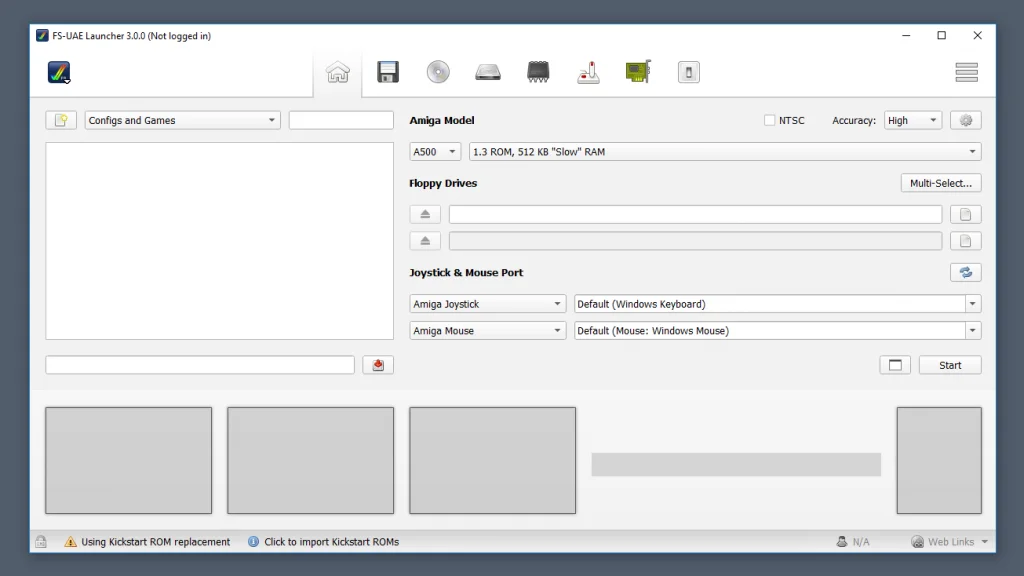
Task: Open the Amiga model settings gear
Action: [x=966, y=120]
